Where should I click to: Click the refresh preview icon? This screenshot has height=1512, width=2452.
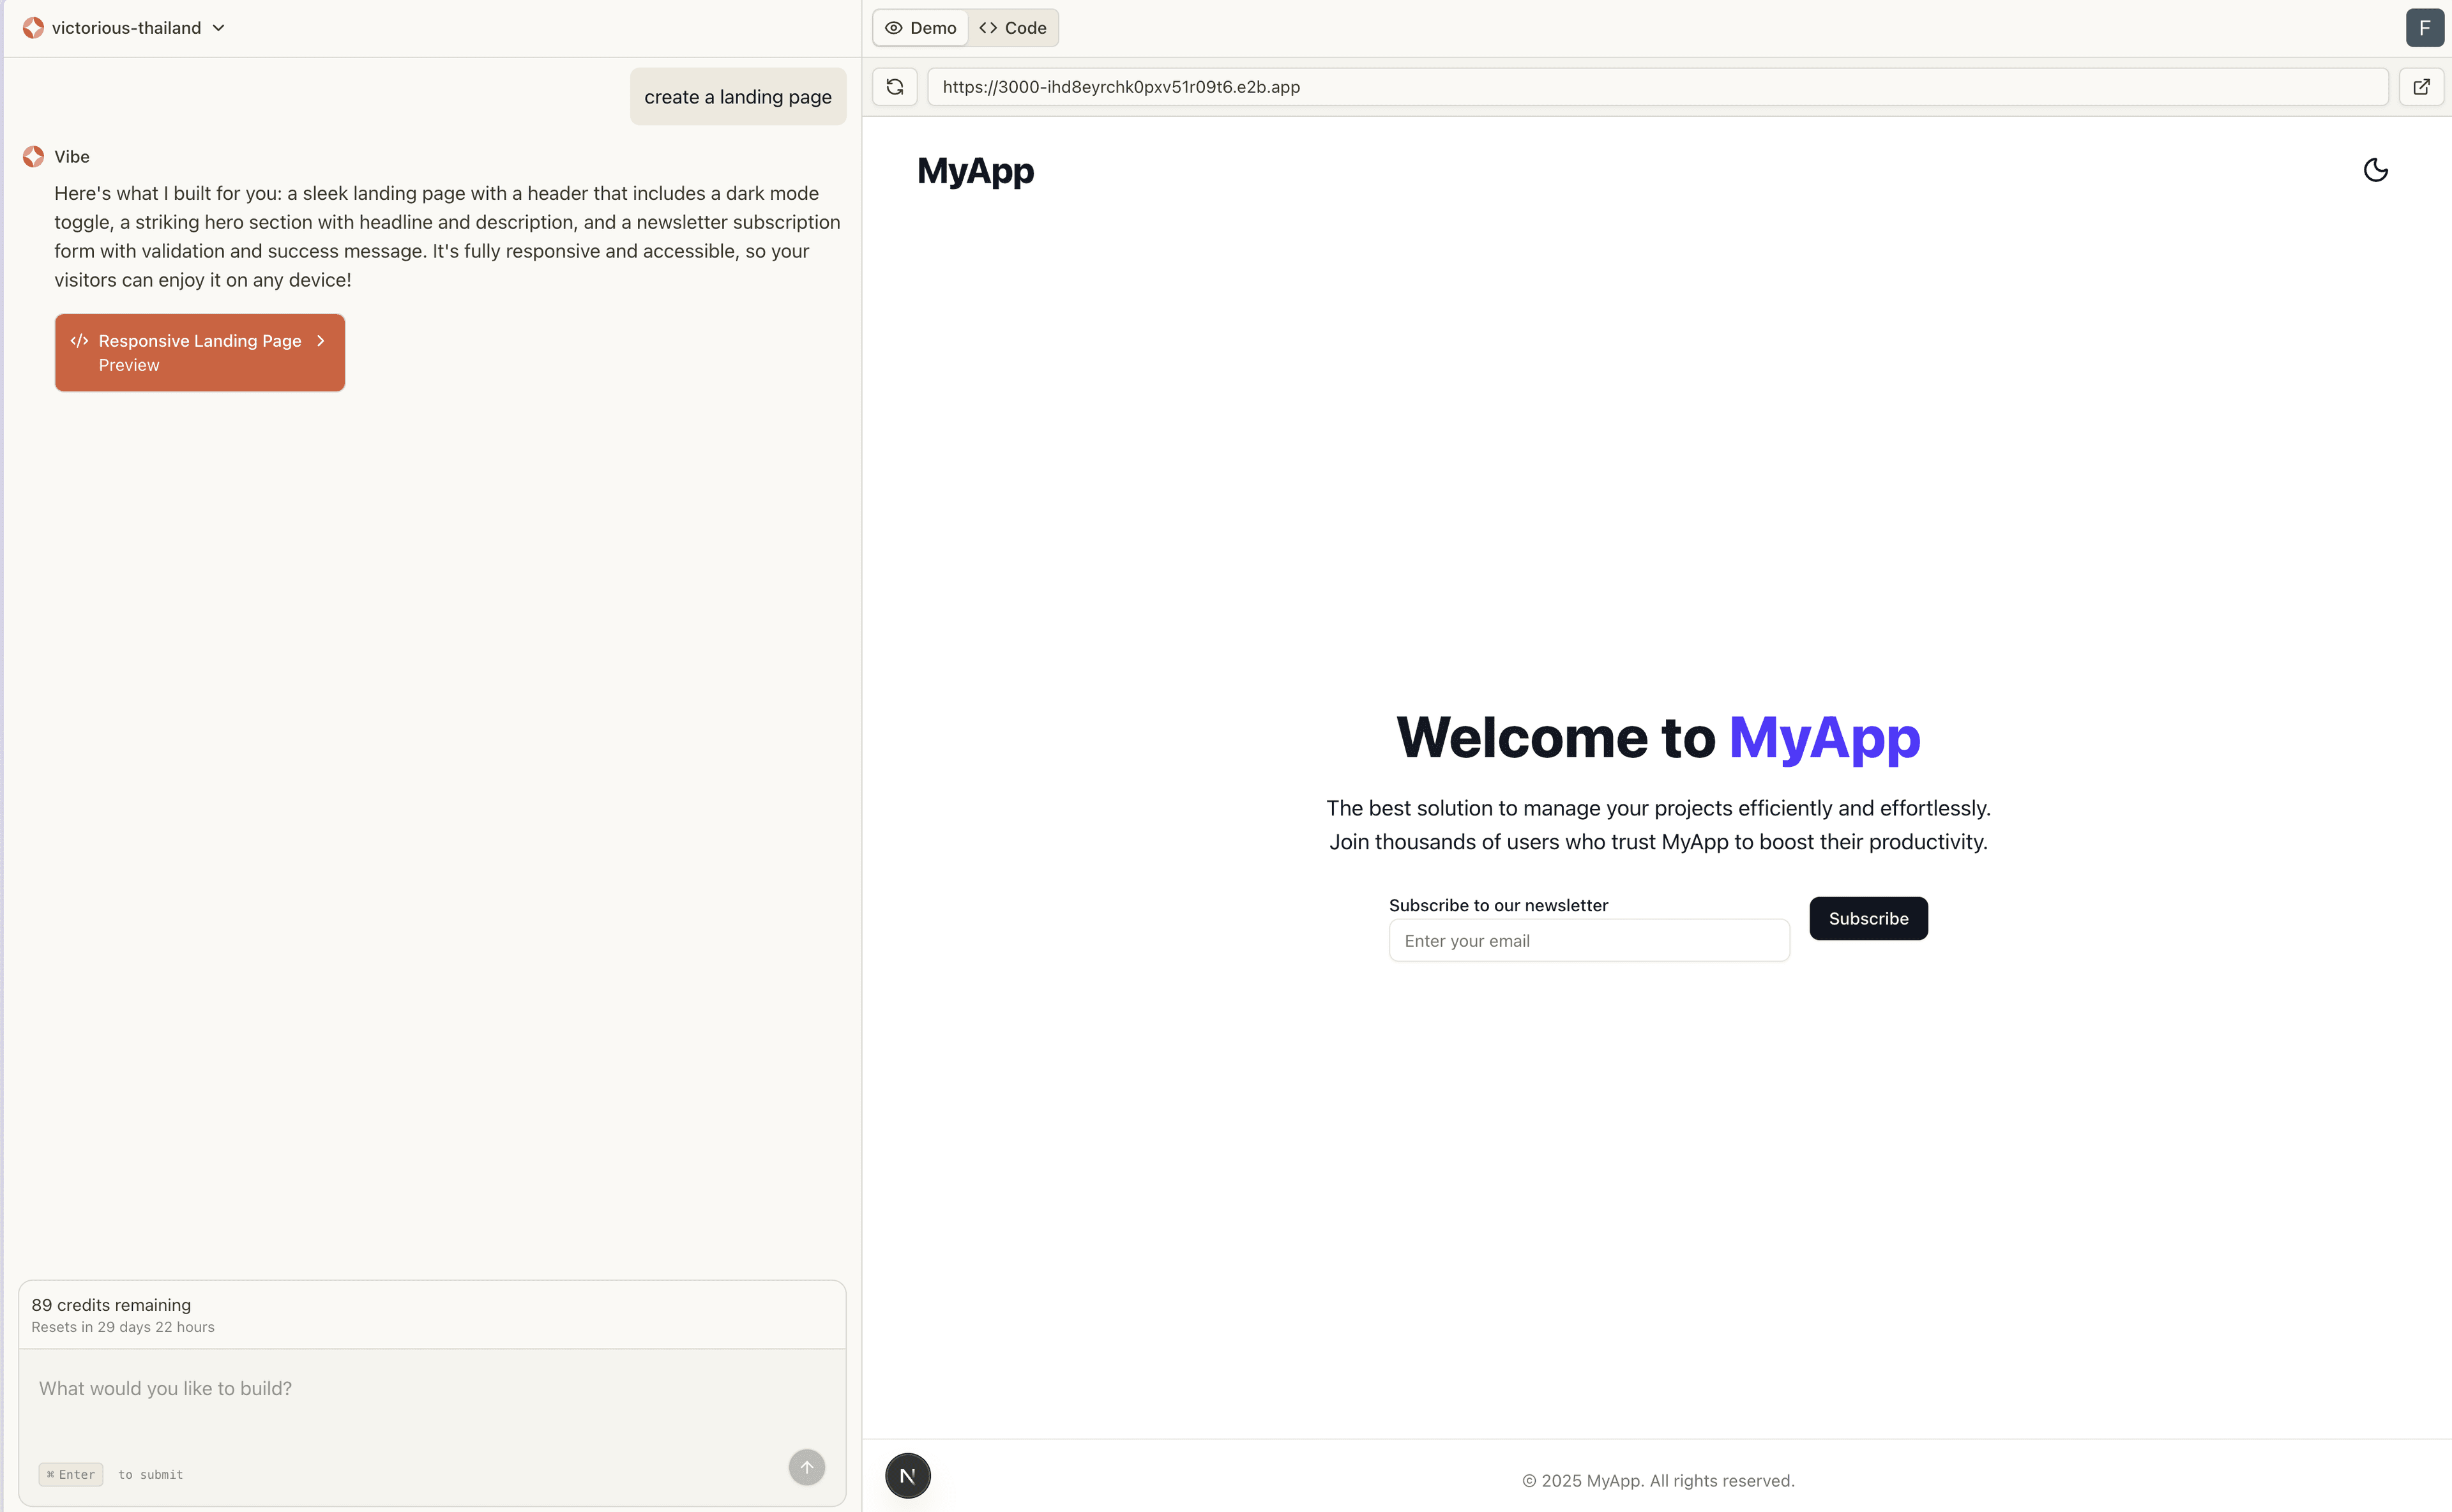(895, 87)
